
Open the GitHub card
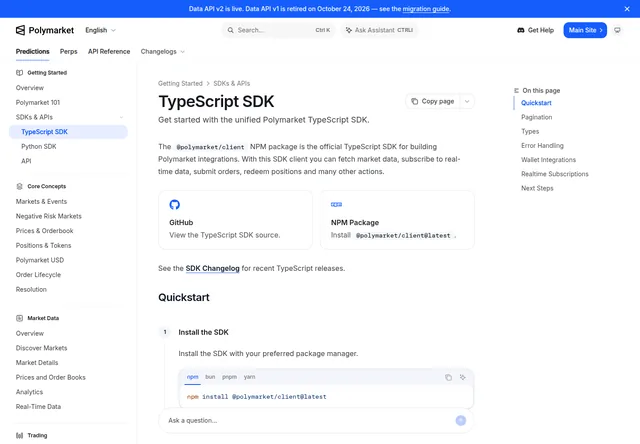236,220
